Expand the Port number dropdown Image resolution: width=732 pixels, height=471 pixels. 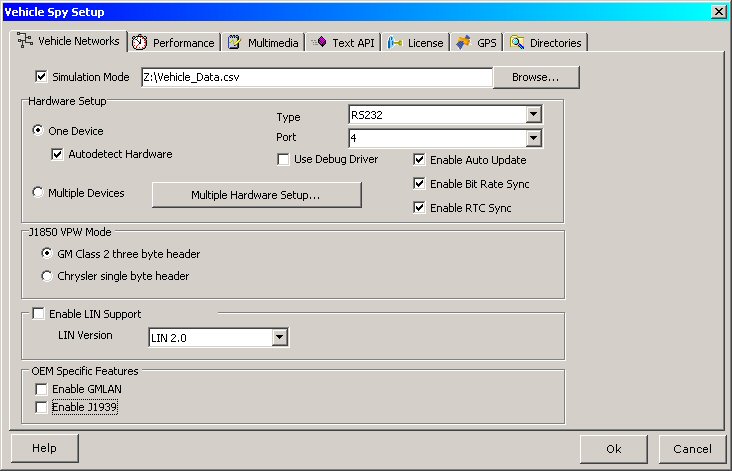(533, 138)
